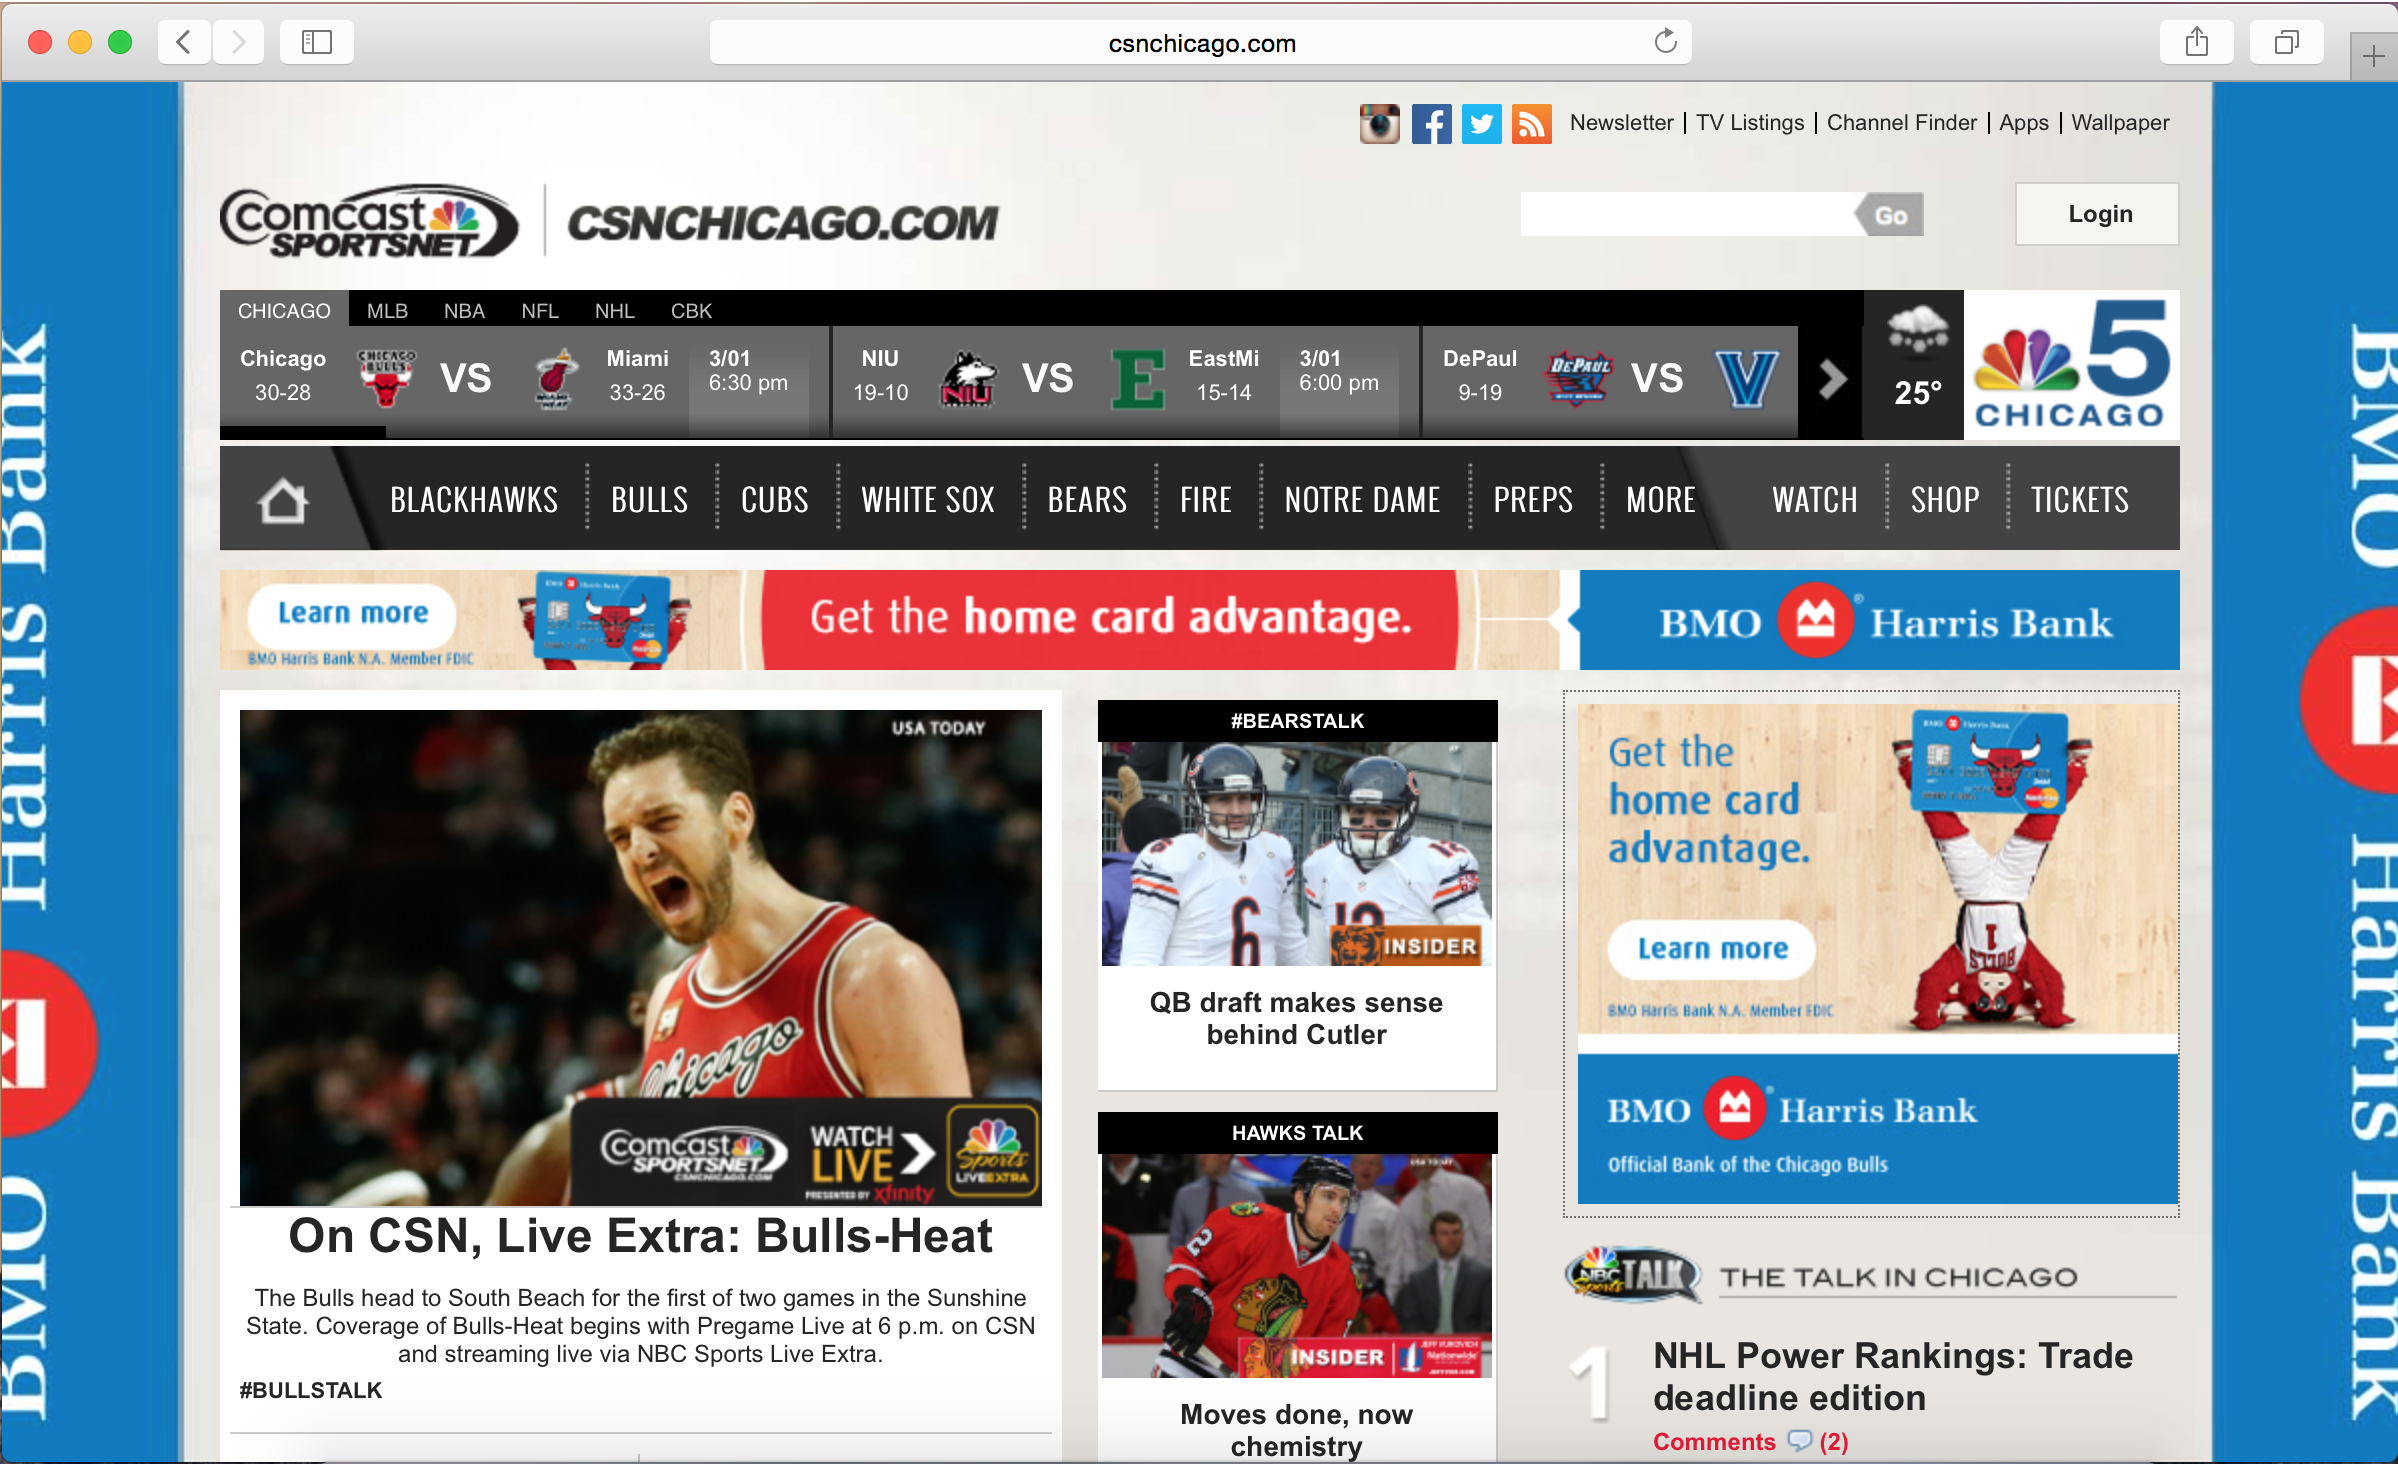This screenshot has height=1464, width=2398.
Task: Open a new tab with plus button
Action: point(2373,56)
